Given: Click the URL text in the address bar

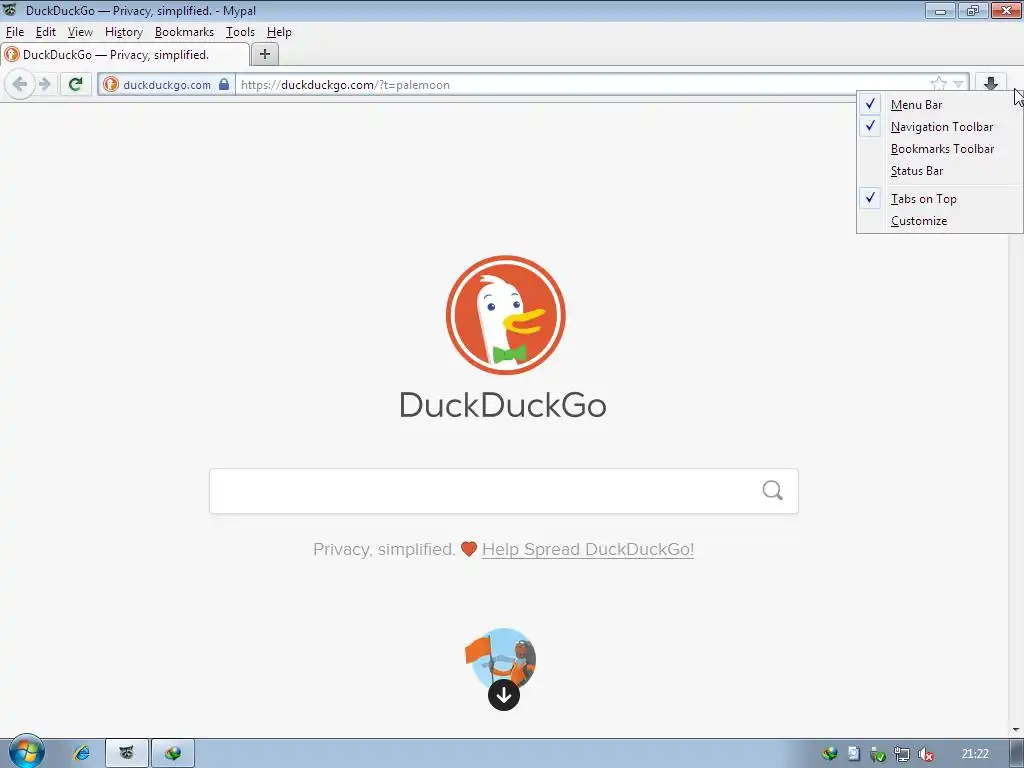Looking at the screenshot, I should pyautogui.click(x=345, y=85).
